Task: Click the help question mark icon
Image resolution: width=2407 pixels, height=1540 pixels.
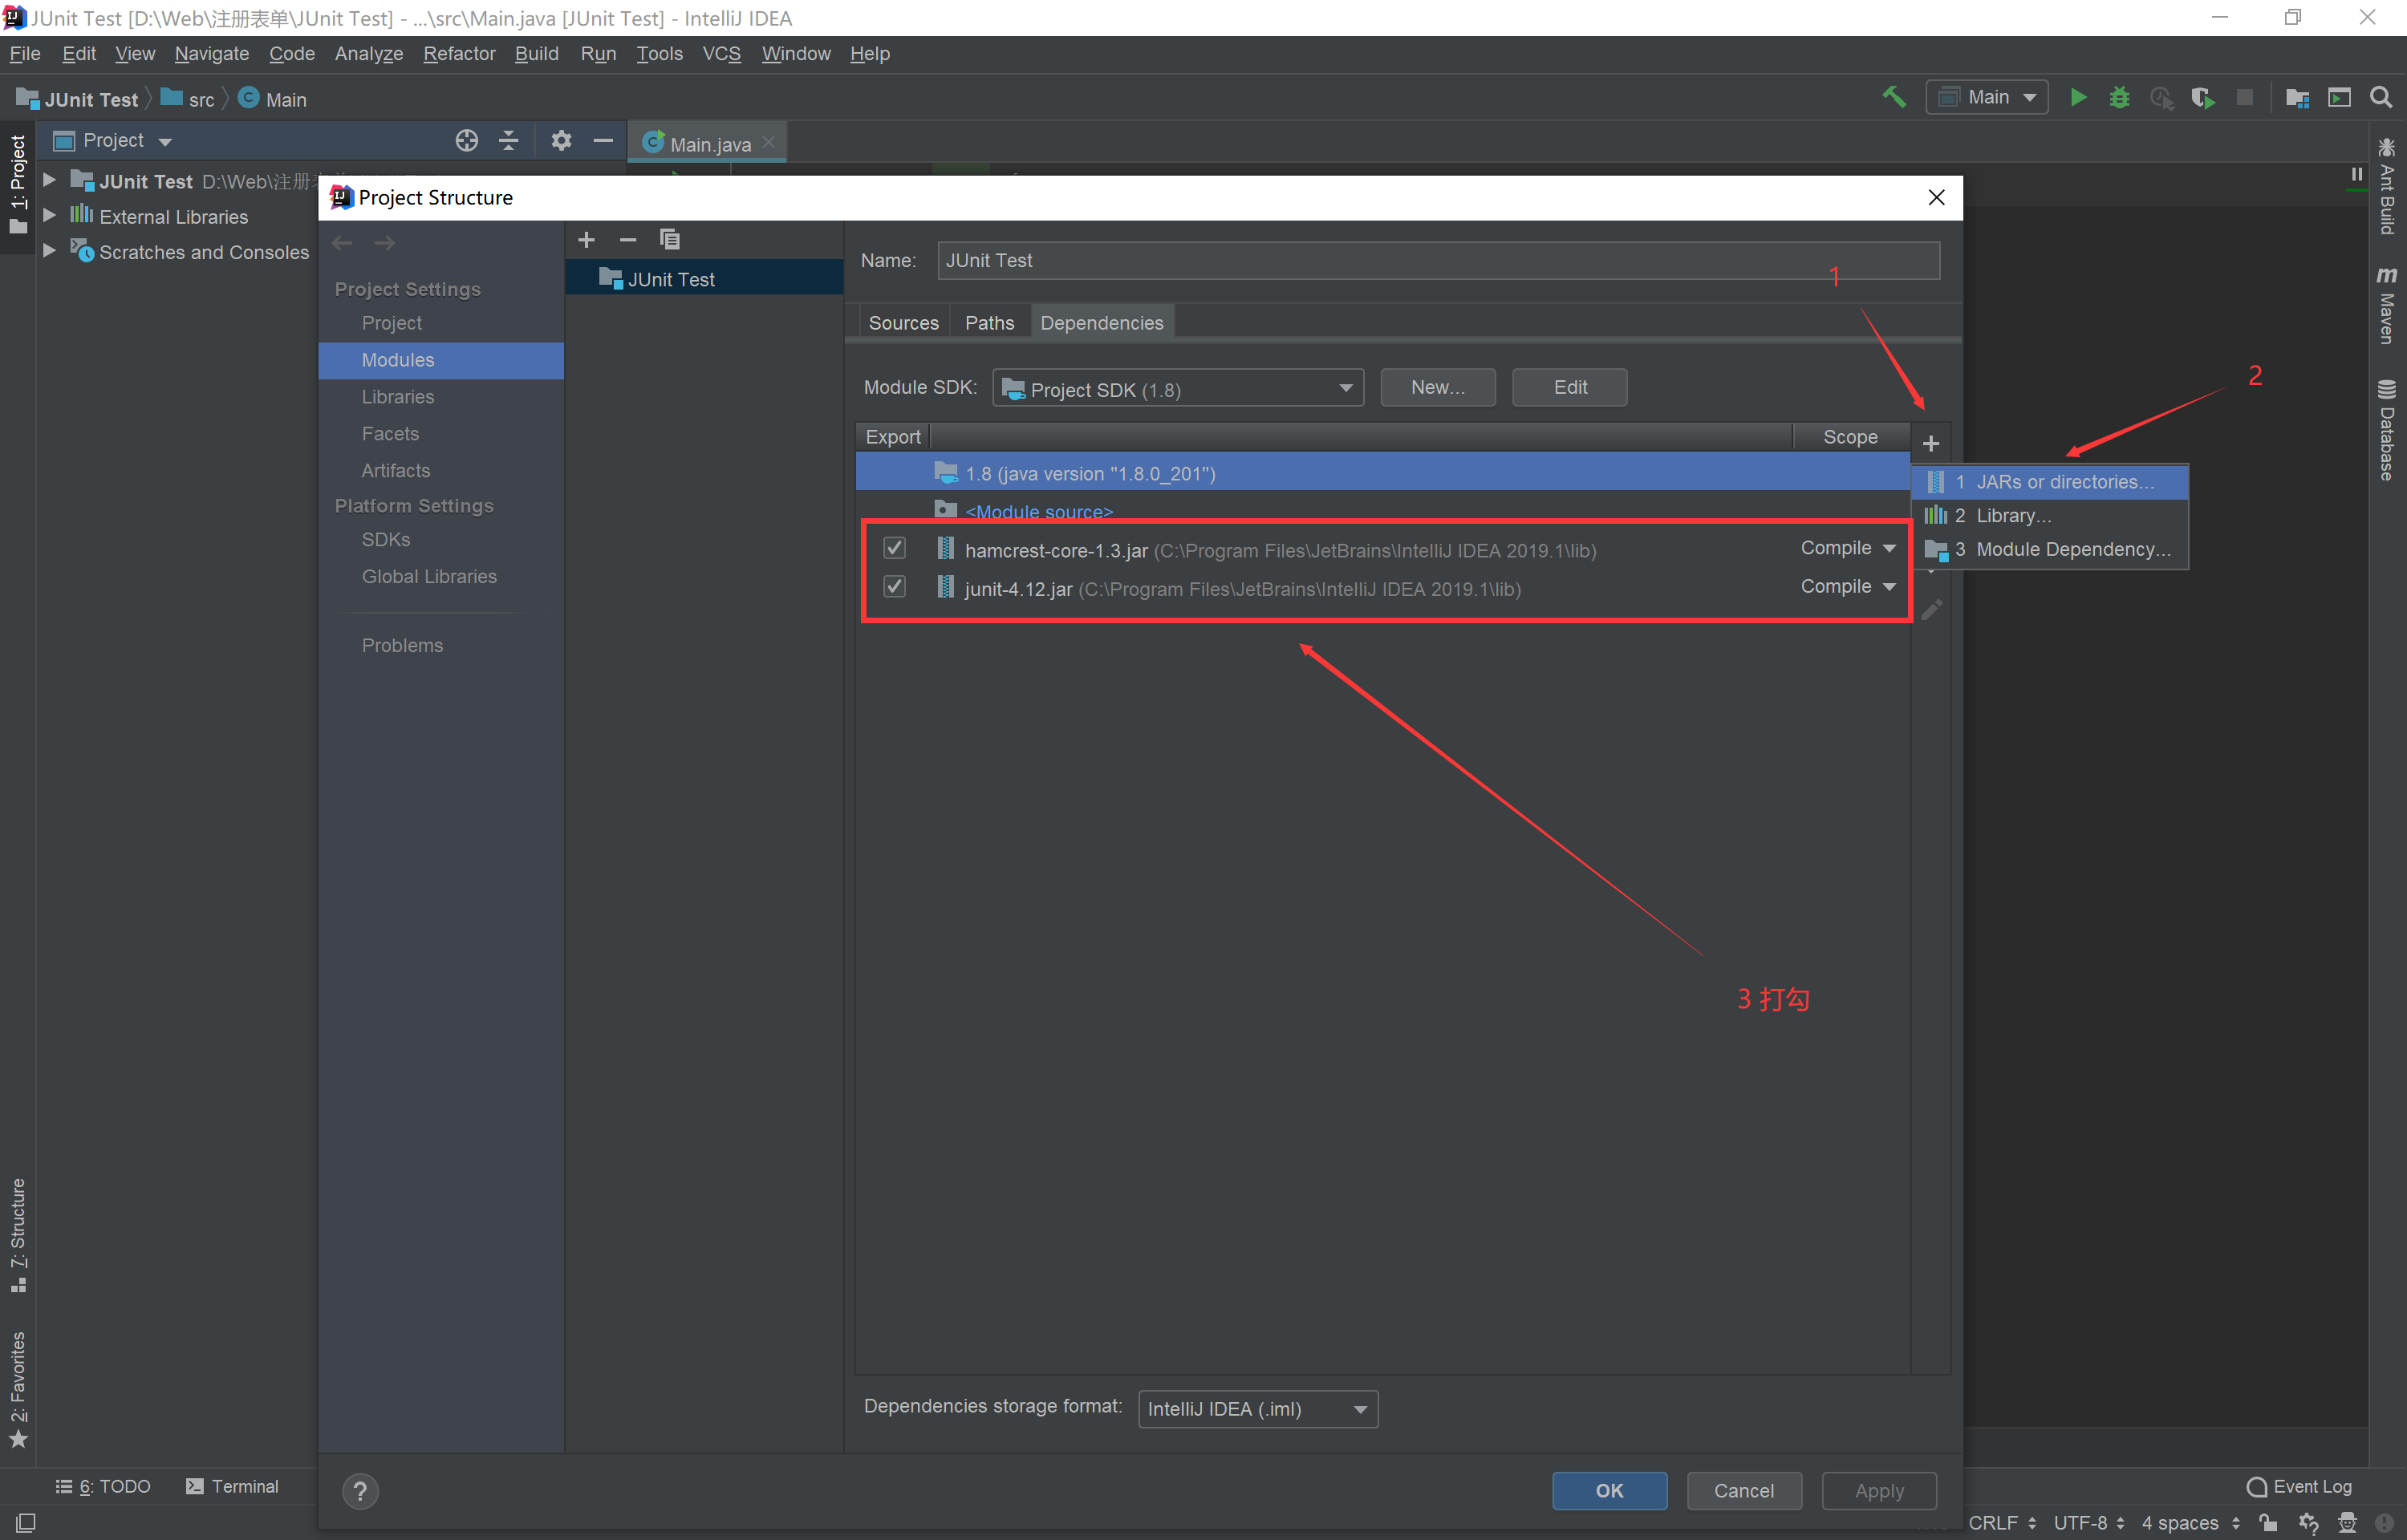Action: point(360,1491)
